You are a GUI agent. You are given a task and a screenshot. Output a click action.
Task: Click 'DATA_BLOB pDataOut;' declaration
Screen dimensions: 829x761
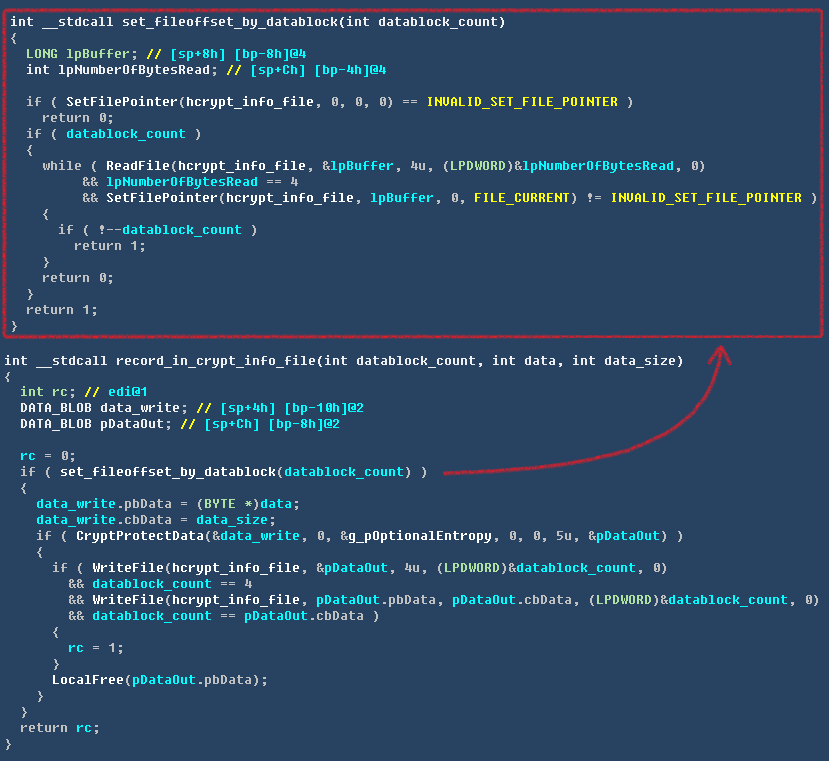click(x=96, y=424)
